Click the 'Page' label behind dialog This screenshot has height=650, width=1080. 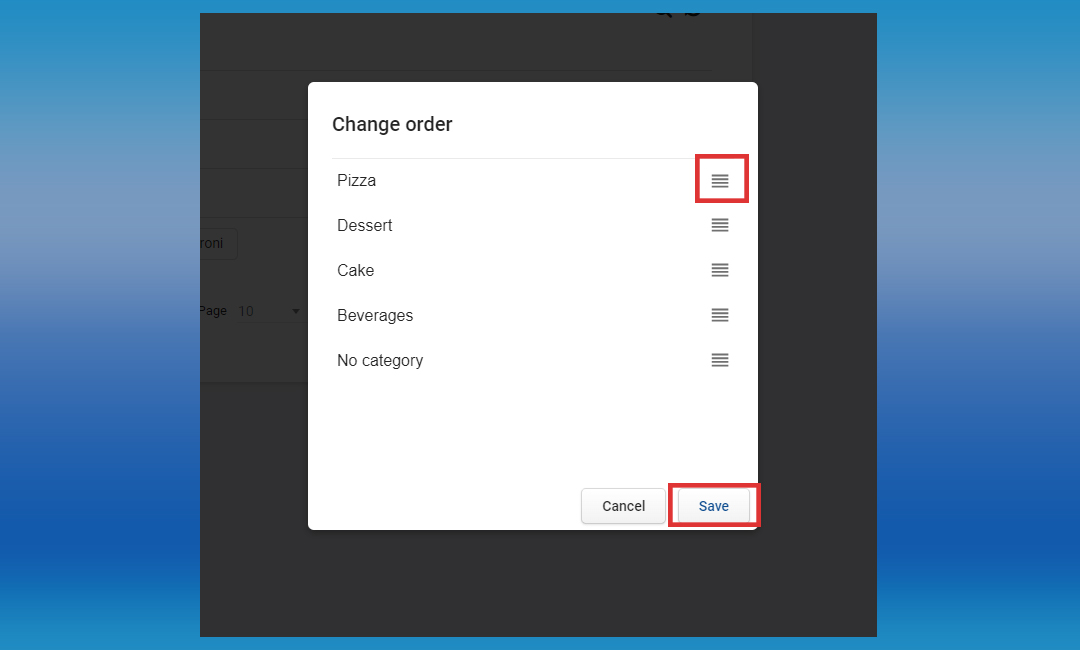[213, 312]
